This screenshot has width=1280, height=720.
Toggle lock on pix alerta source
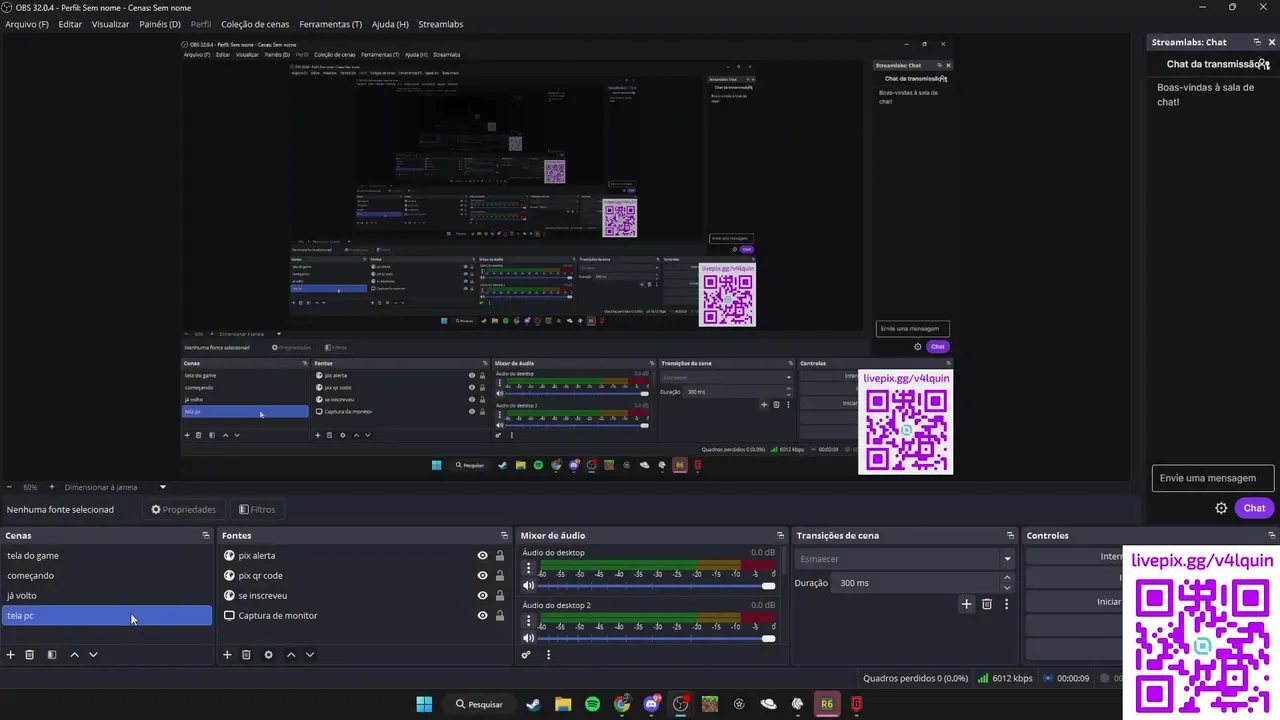click(x=500, y=556)
